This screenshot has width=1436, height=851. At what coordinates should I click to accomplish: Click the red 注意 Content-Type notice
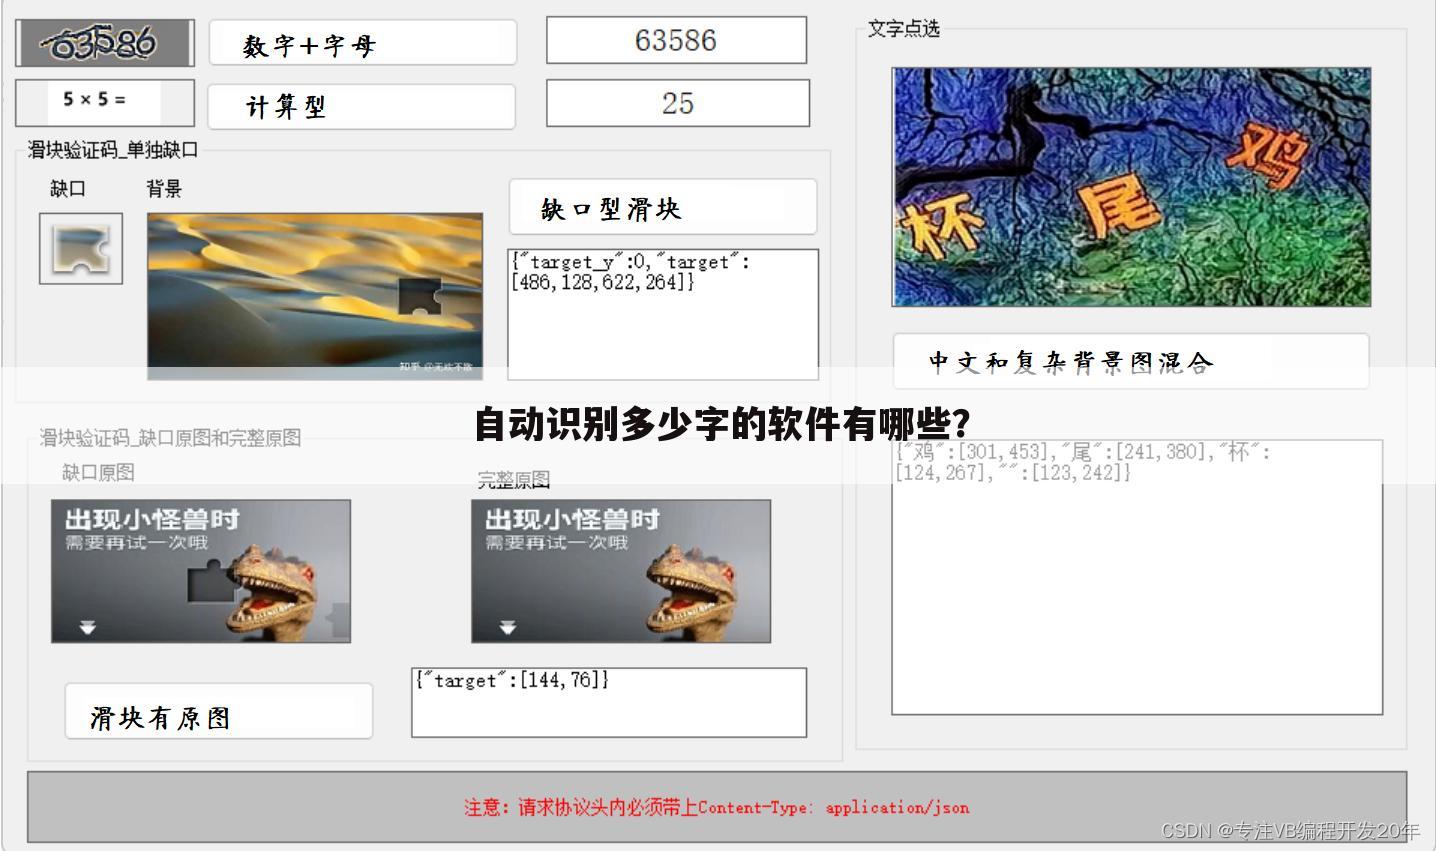pos(716,807)
